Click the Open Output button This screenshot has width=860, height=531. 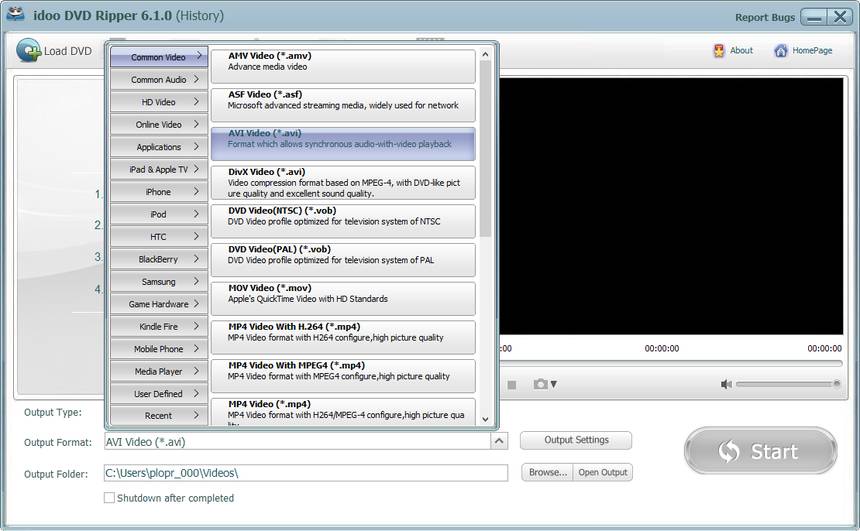[x=603, y=472]
